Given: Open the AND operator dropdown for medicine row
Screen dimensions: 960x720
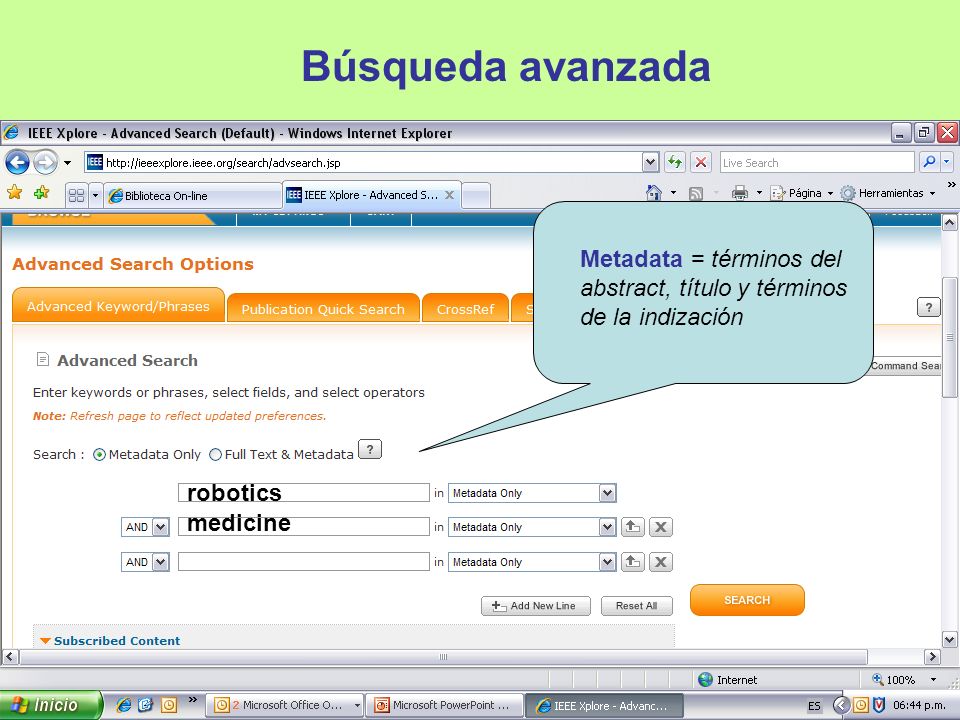Looking at the screenshot, I should (x=145, y=527).
